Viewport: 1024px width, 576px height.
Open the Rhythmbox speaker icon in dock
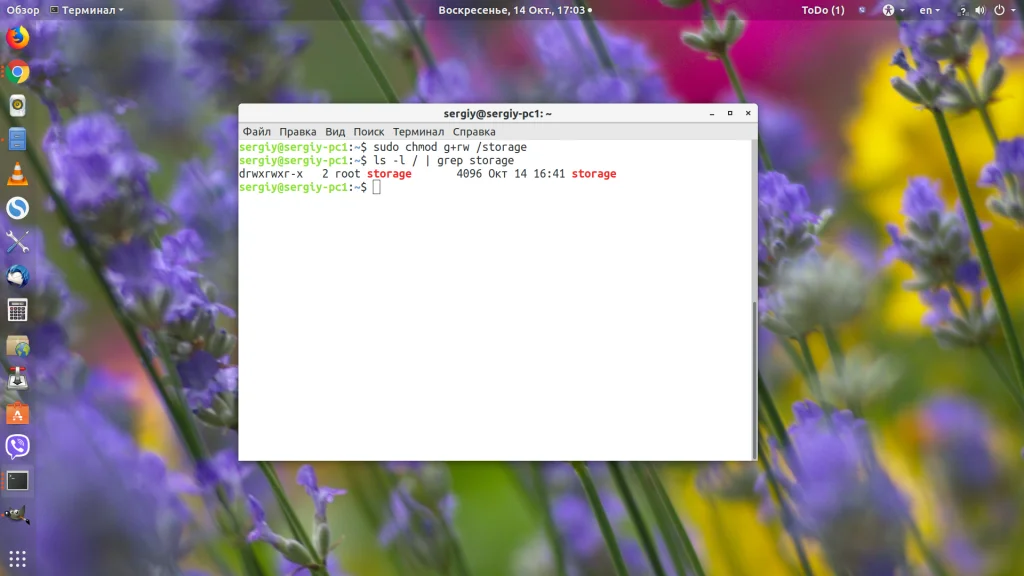[18, 106]
